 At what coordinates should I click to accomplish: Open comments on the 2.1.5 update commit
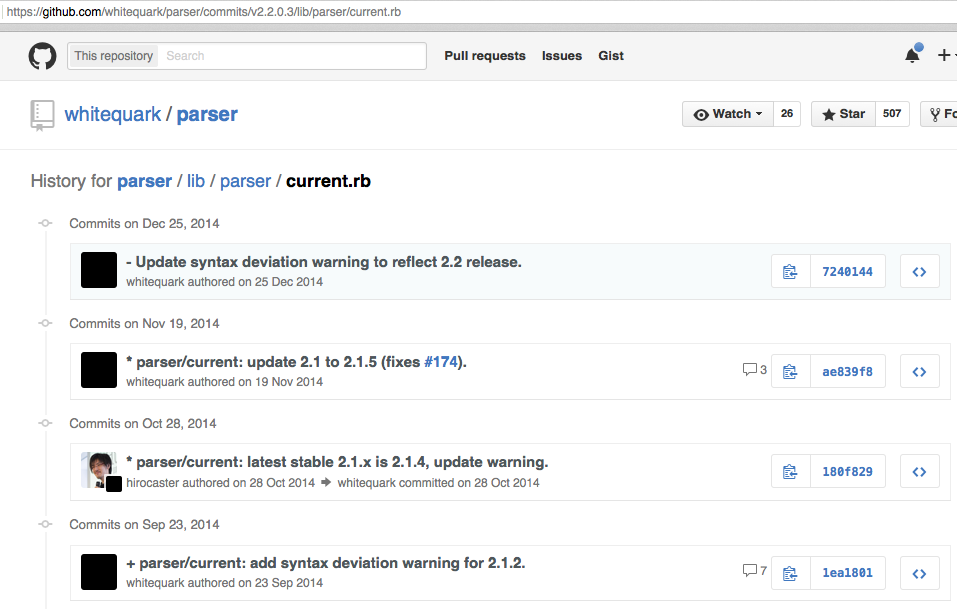pyautogui.click(x=754, y=370)
